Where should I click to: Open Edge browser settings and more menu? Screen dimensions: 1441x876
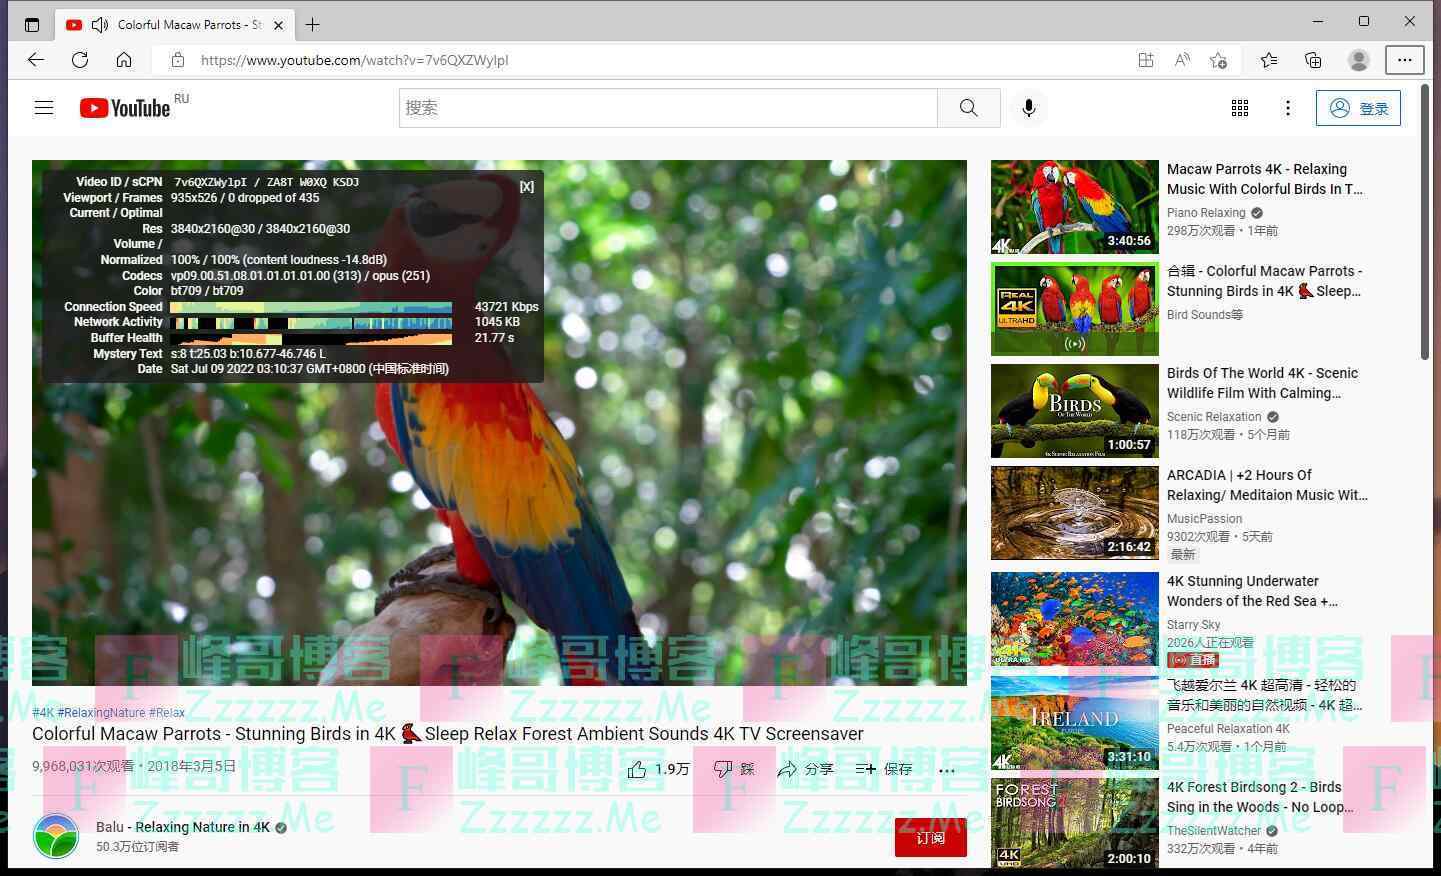[x=1404, y=60]
